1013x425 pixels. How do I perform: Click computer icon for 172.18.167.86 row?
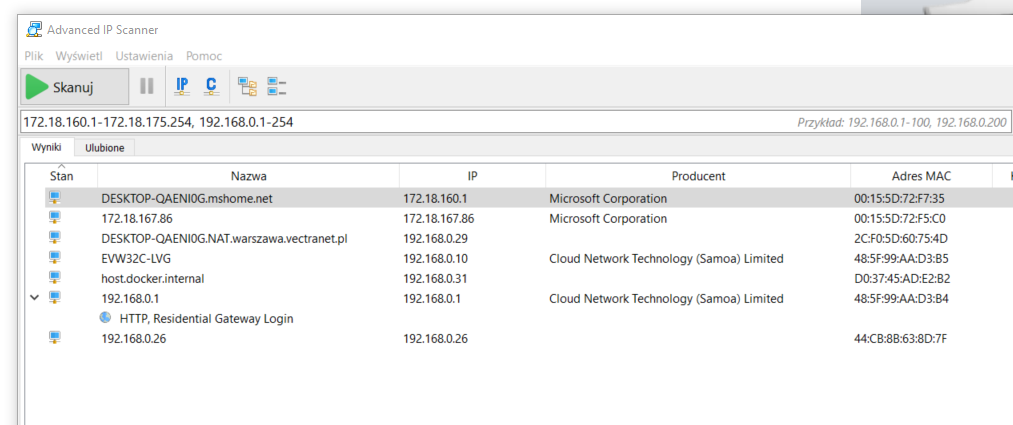[x=56, y=218]
